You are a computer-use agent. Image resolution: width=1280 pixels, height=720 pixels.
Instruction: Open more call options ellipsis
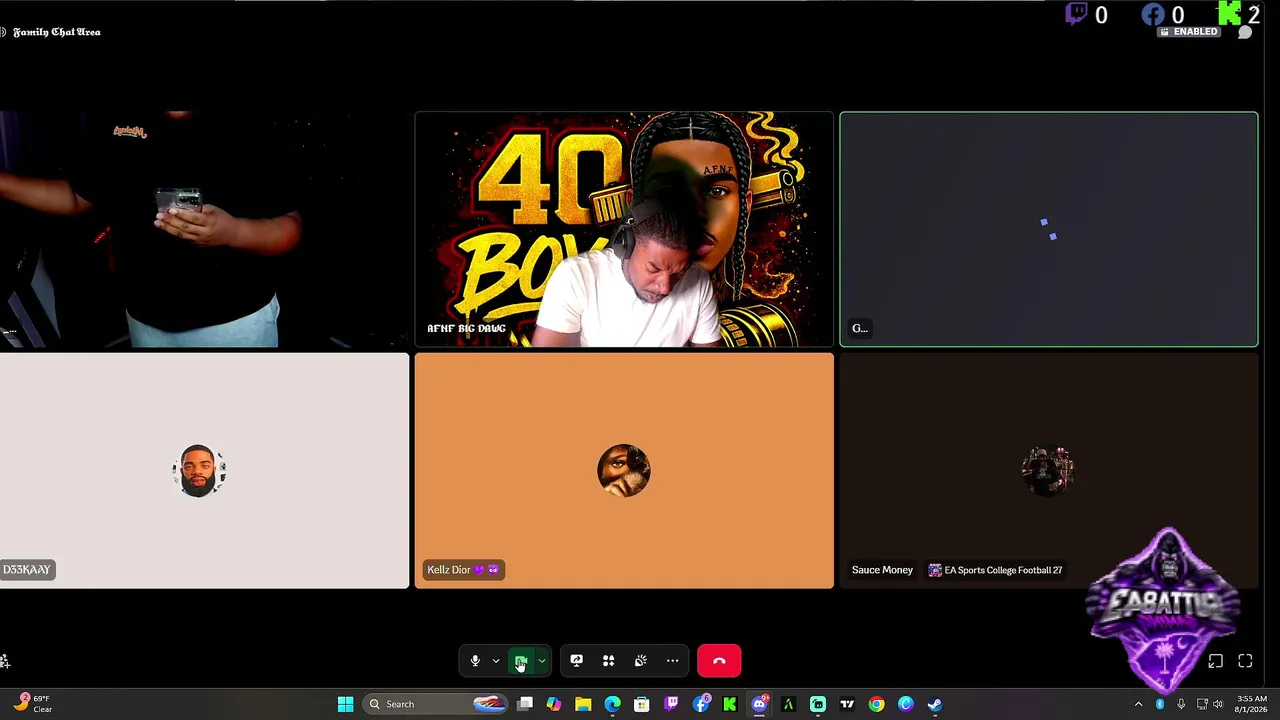tap(672, 661)
